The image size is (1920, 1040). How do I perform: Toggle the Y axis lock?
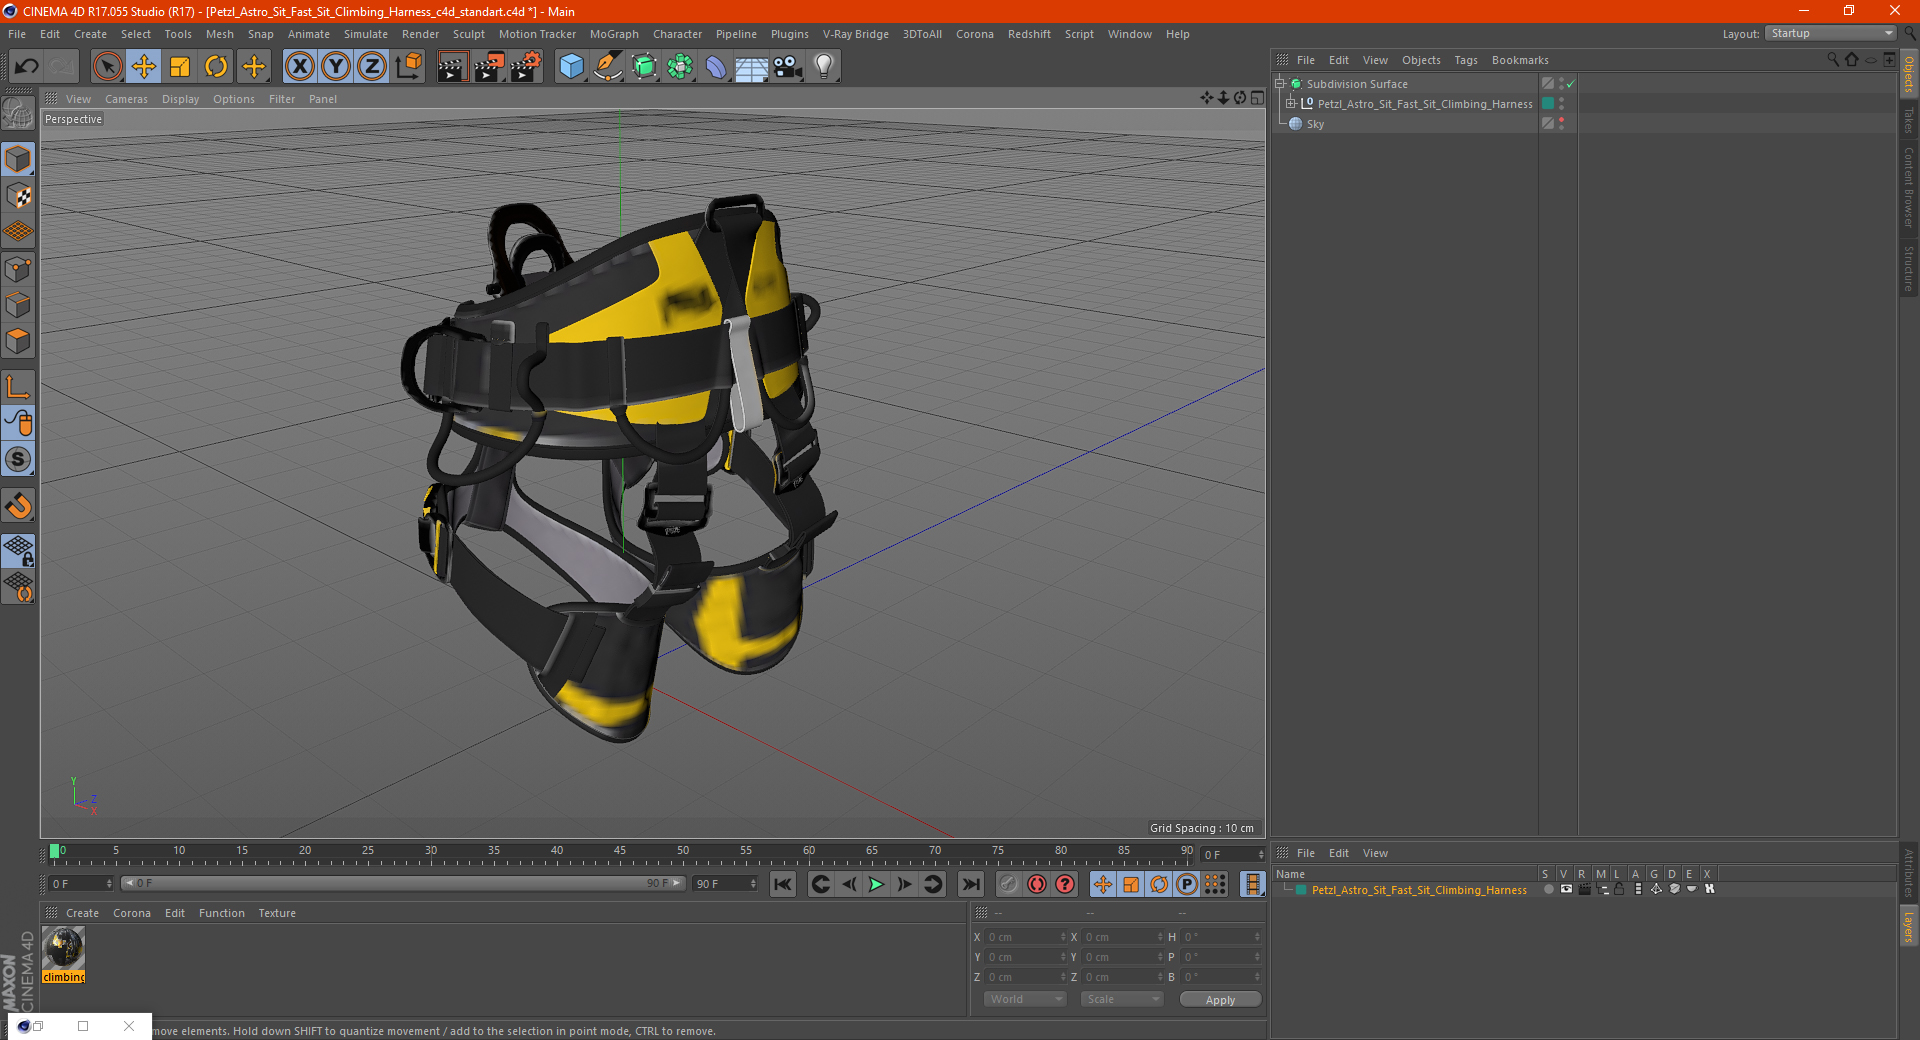[336, 67]
